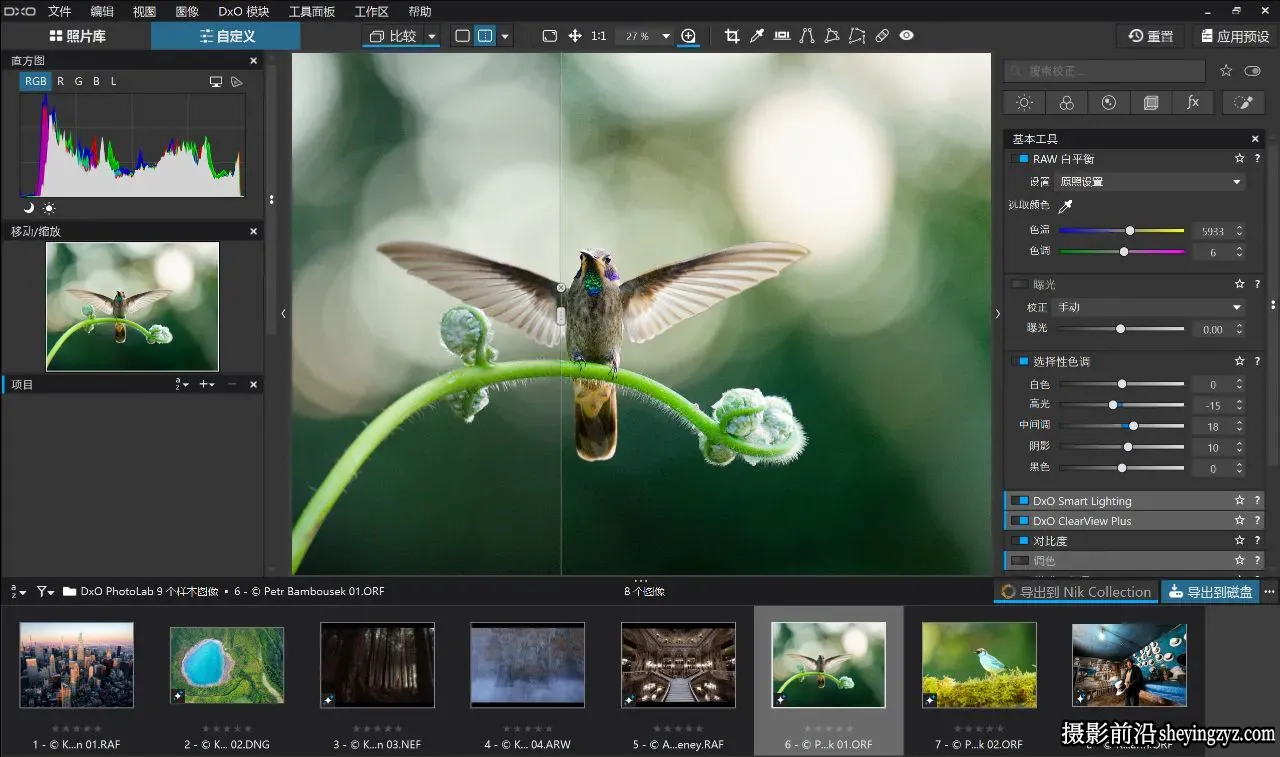Click the eye icon for local adjustments preview
The height and width of the screenshot is (757, 1280).
(906, 36)
